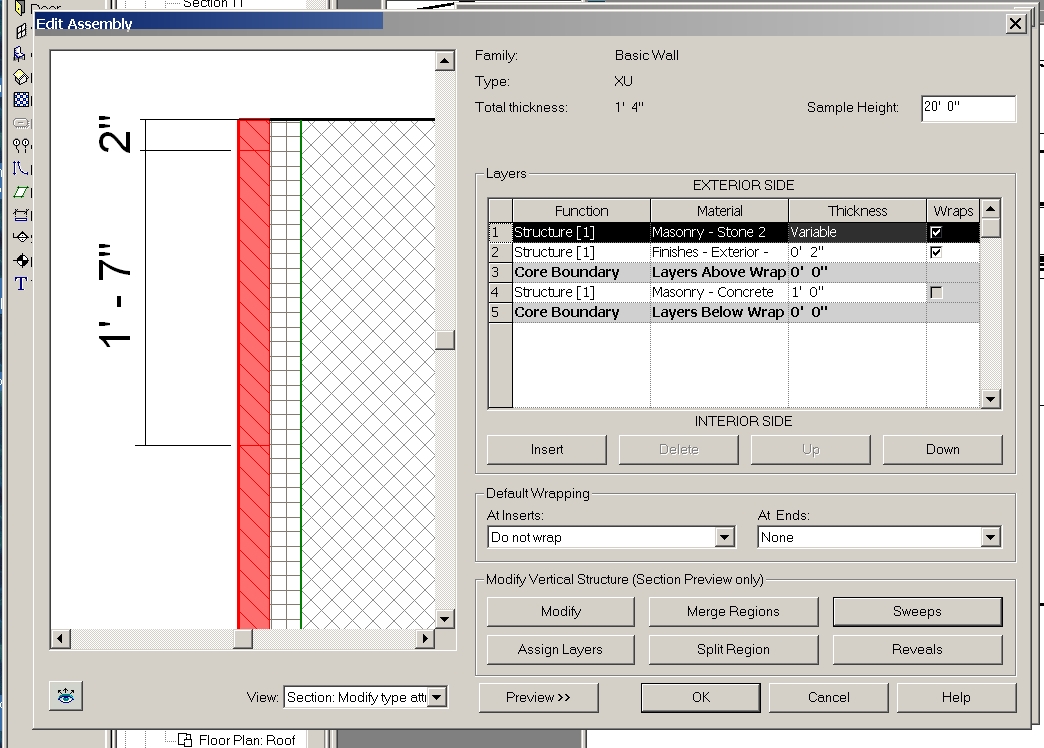Click preview pane horizontal scroll right arrow
Screen dimensions: 1044x748
click(x=424, y=639)
